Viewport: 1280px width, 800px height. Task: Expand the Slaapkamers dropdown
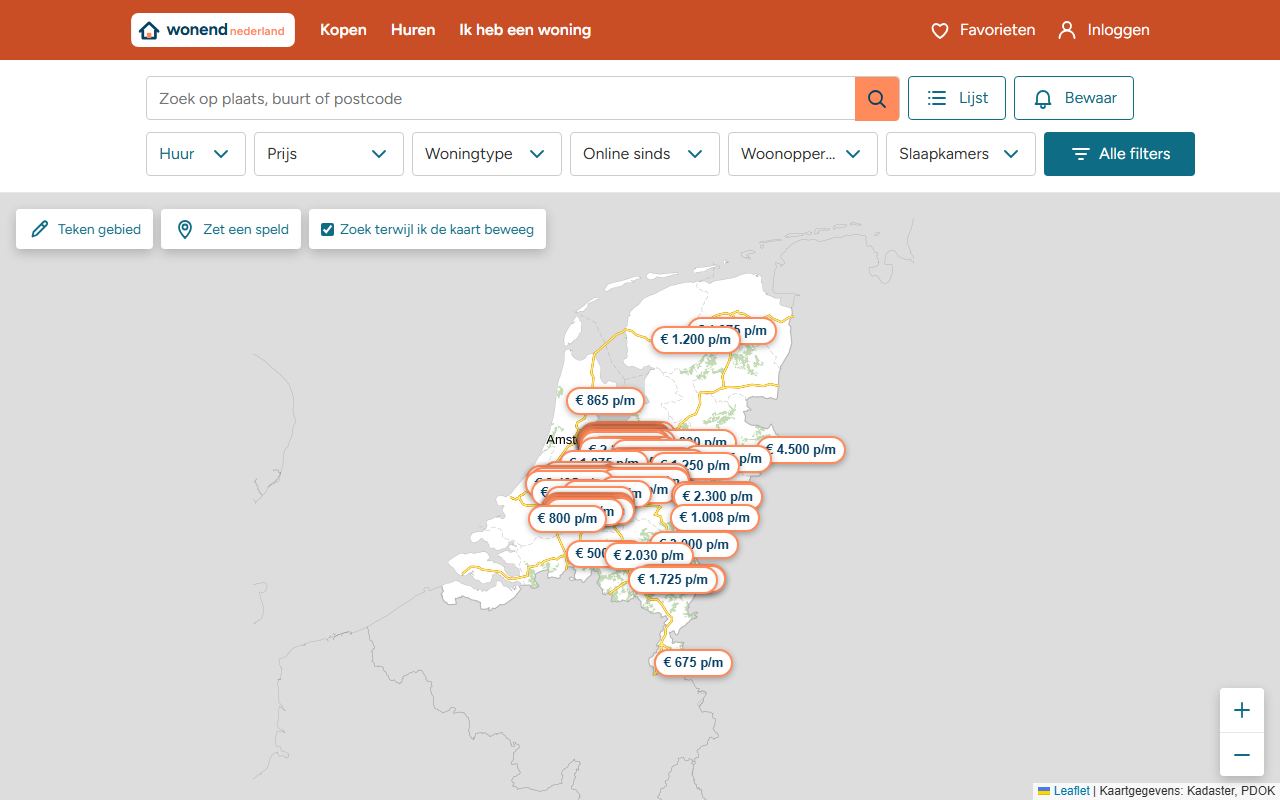[x=961, y=154]
